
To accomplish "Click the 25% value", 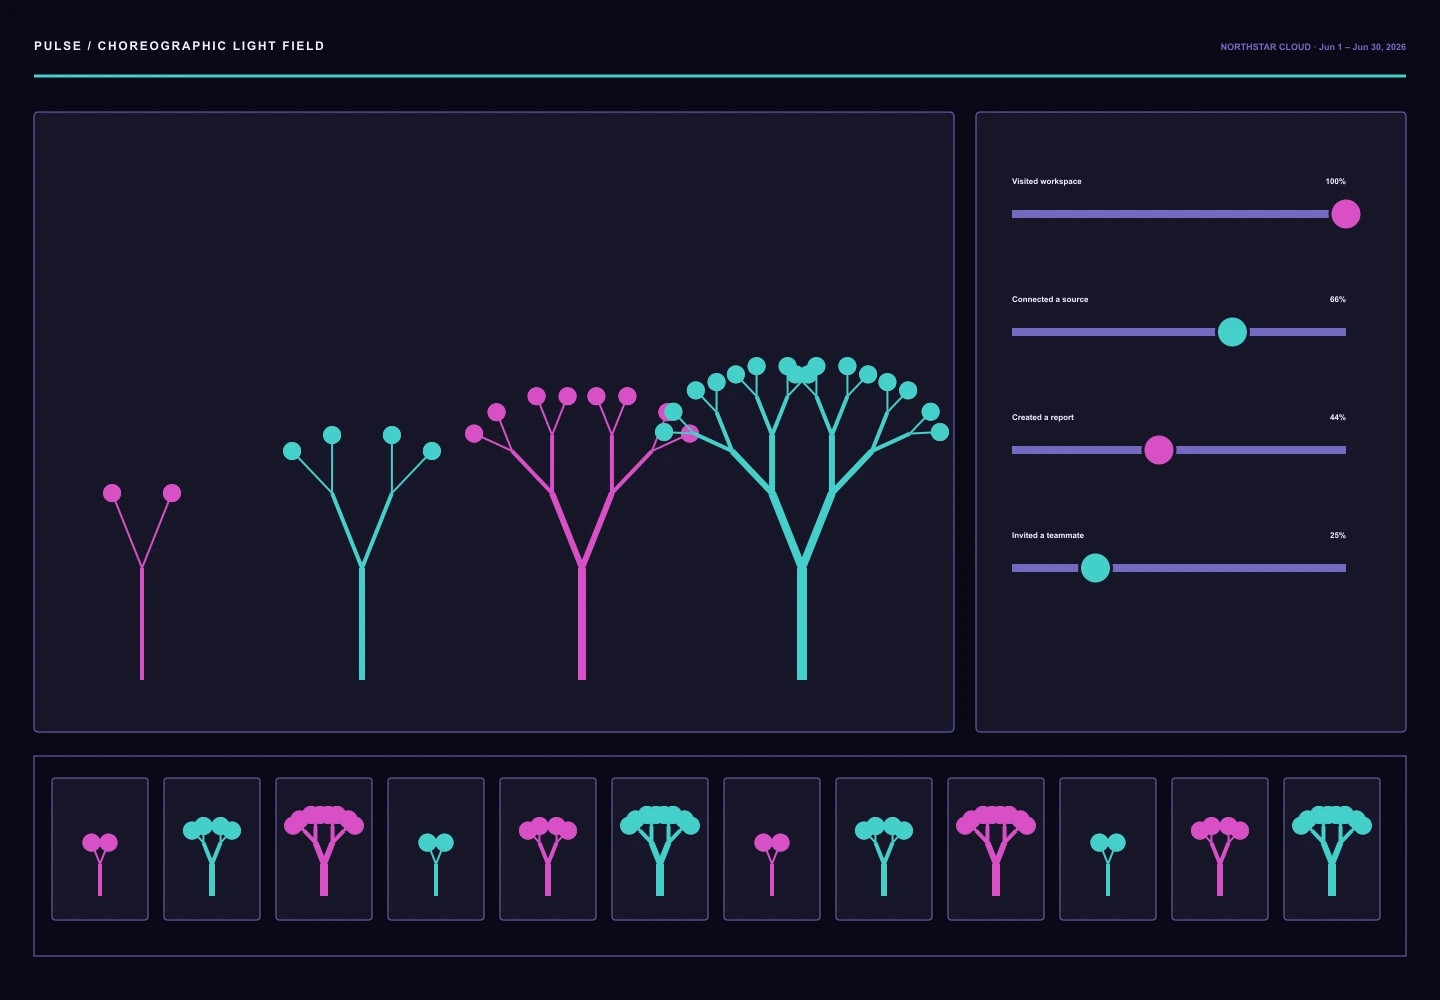I will [1338, 535].
